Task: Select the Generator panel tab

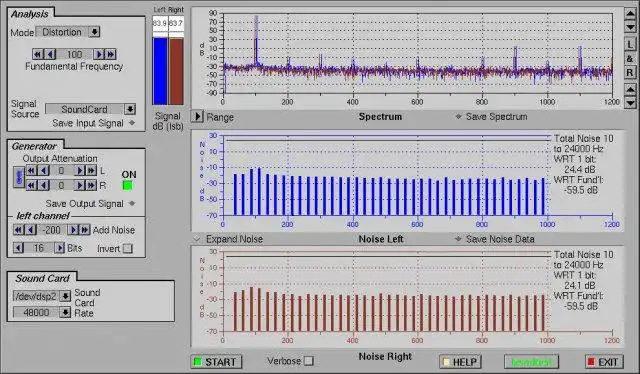Action: click(34, 146)
